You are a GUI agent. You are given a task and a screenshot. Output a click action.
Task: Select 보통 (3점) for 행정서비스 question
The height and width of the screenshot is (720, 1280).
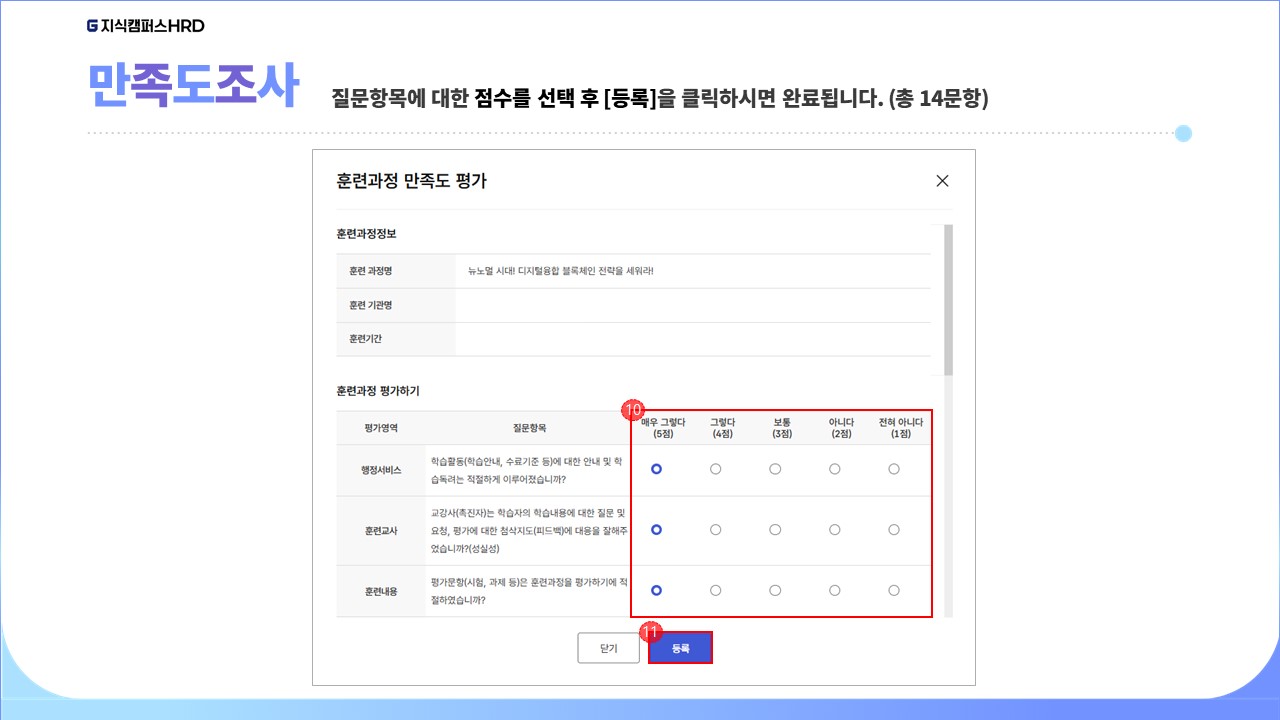(x=775, y=469)
